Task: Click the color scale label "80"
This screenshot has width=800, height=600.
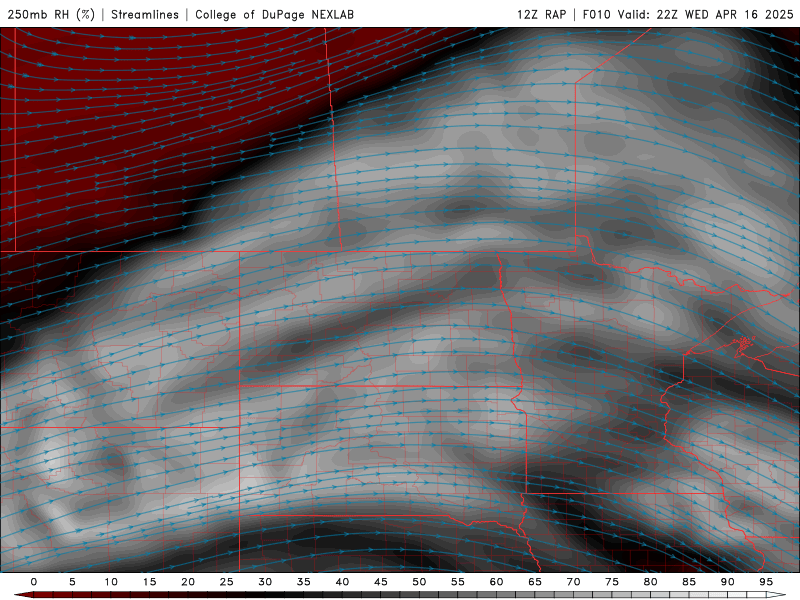Action: (x=650, y=582)
